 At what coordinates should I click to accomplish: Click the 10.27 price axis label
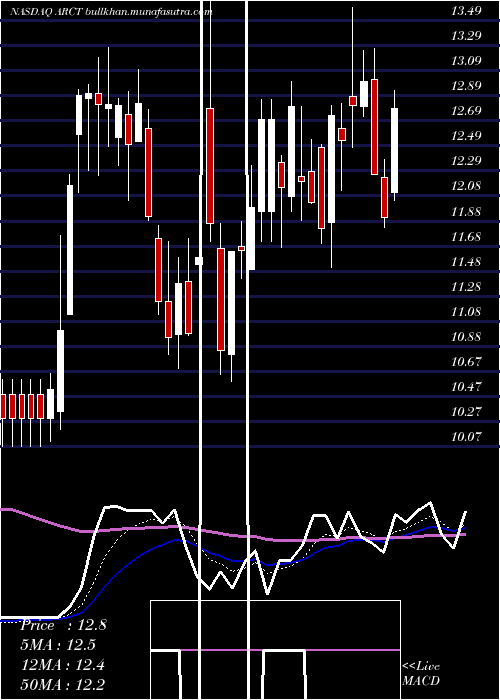466,411
